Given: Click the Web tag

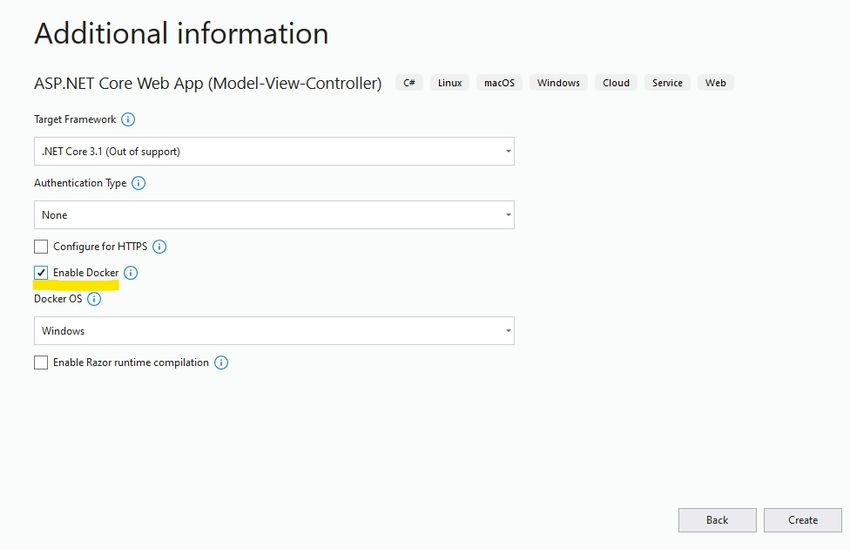Looking at the screenshot, I should (716, 82).
